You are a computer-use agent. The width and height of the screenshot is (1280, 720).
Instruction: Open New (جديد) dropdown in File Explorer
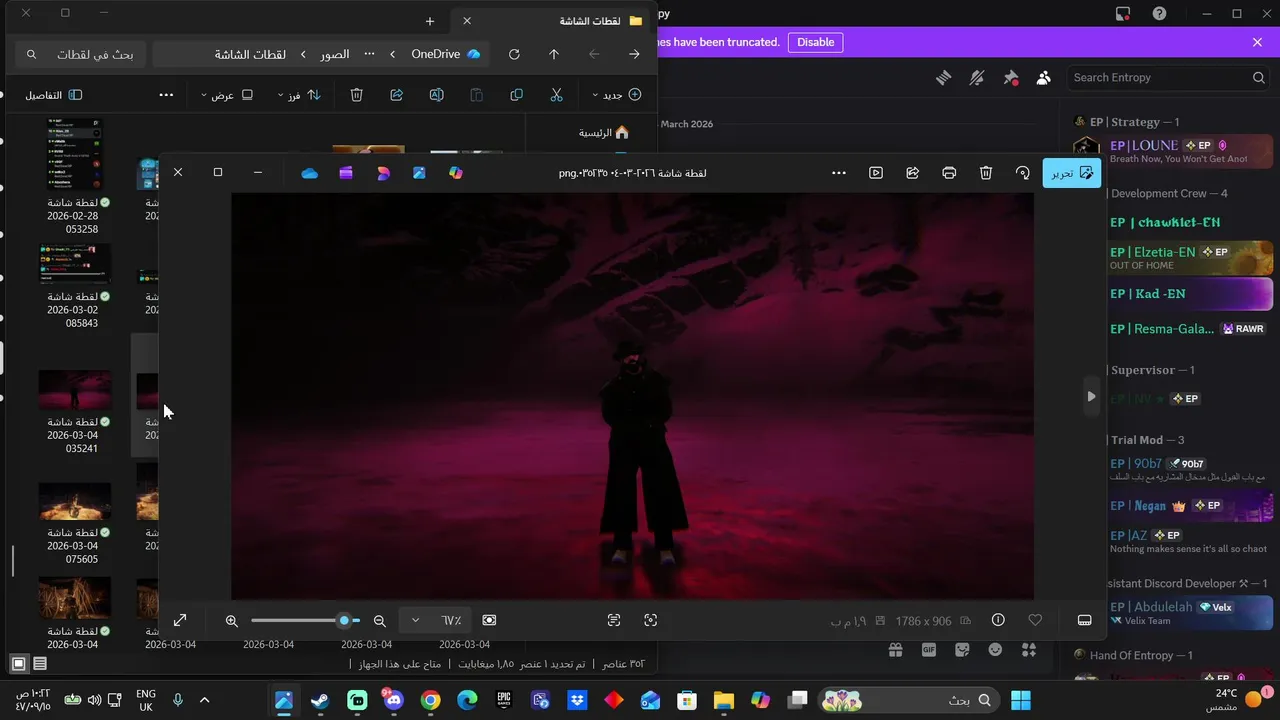(616, 95)
